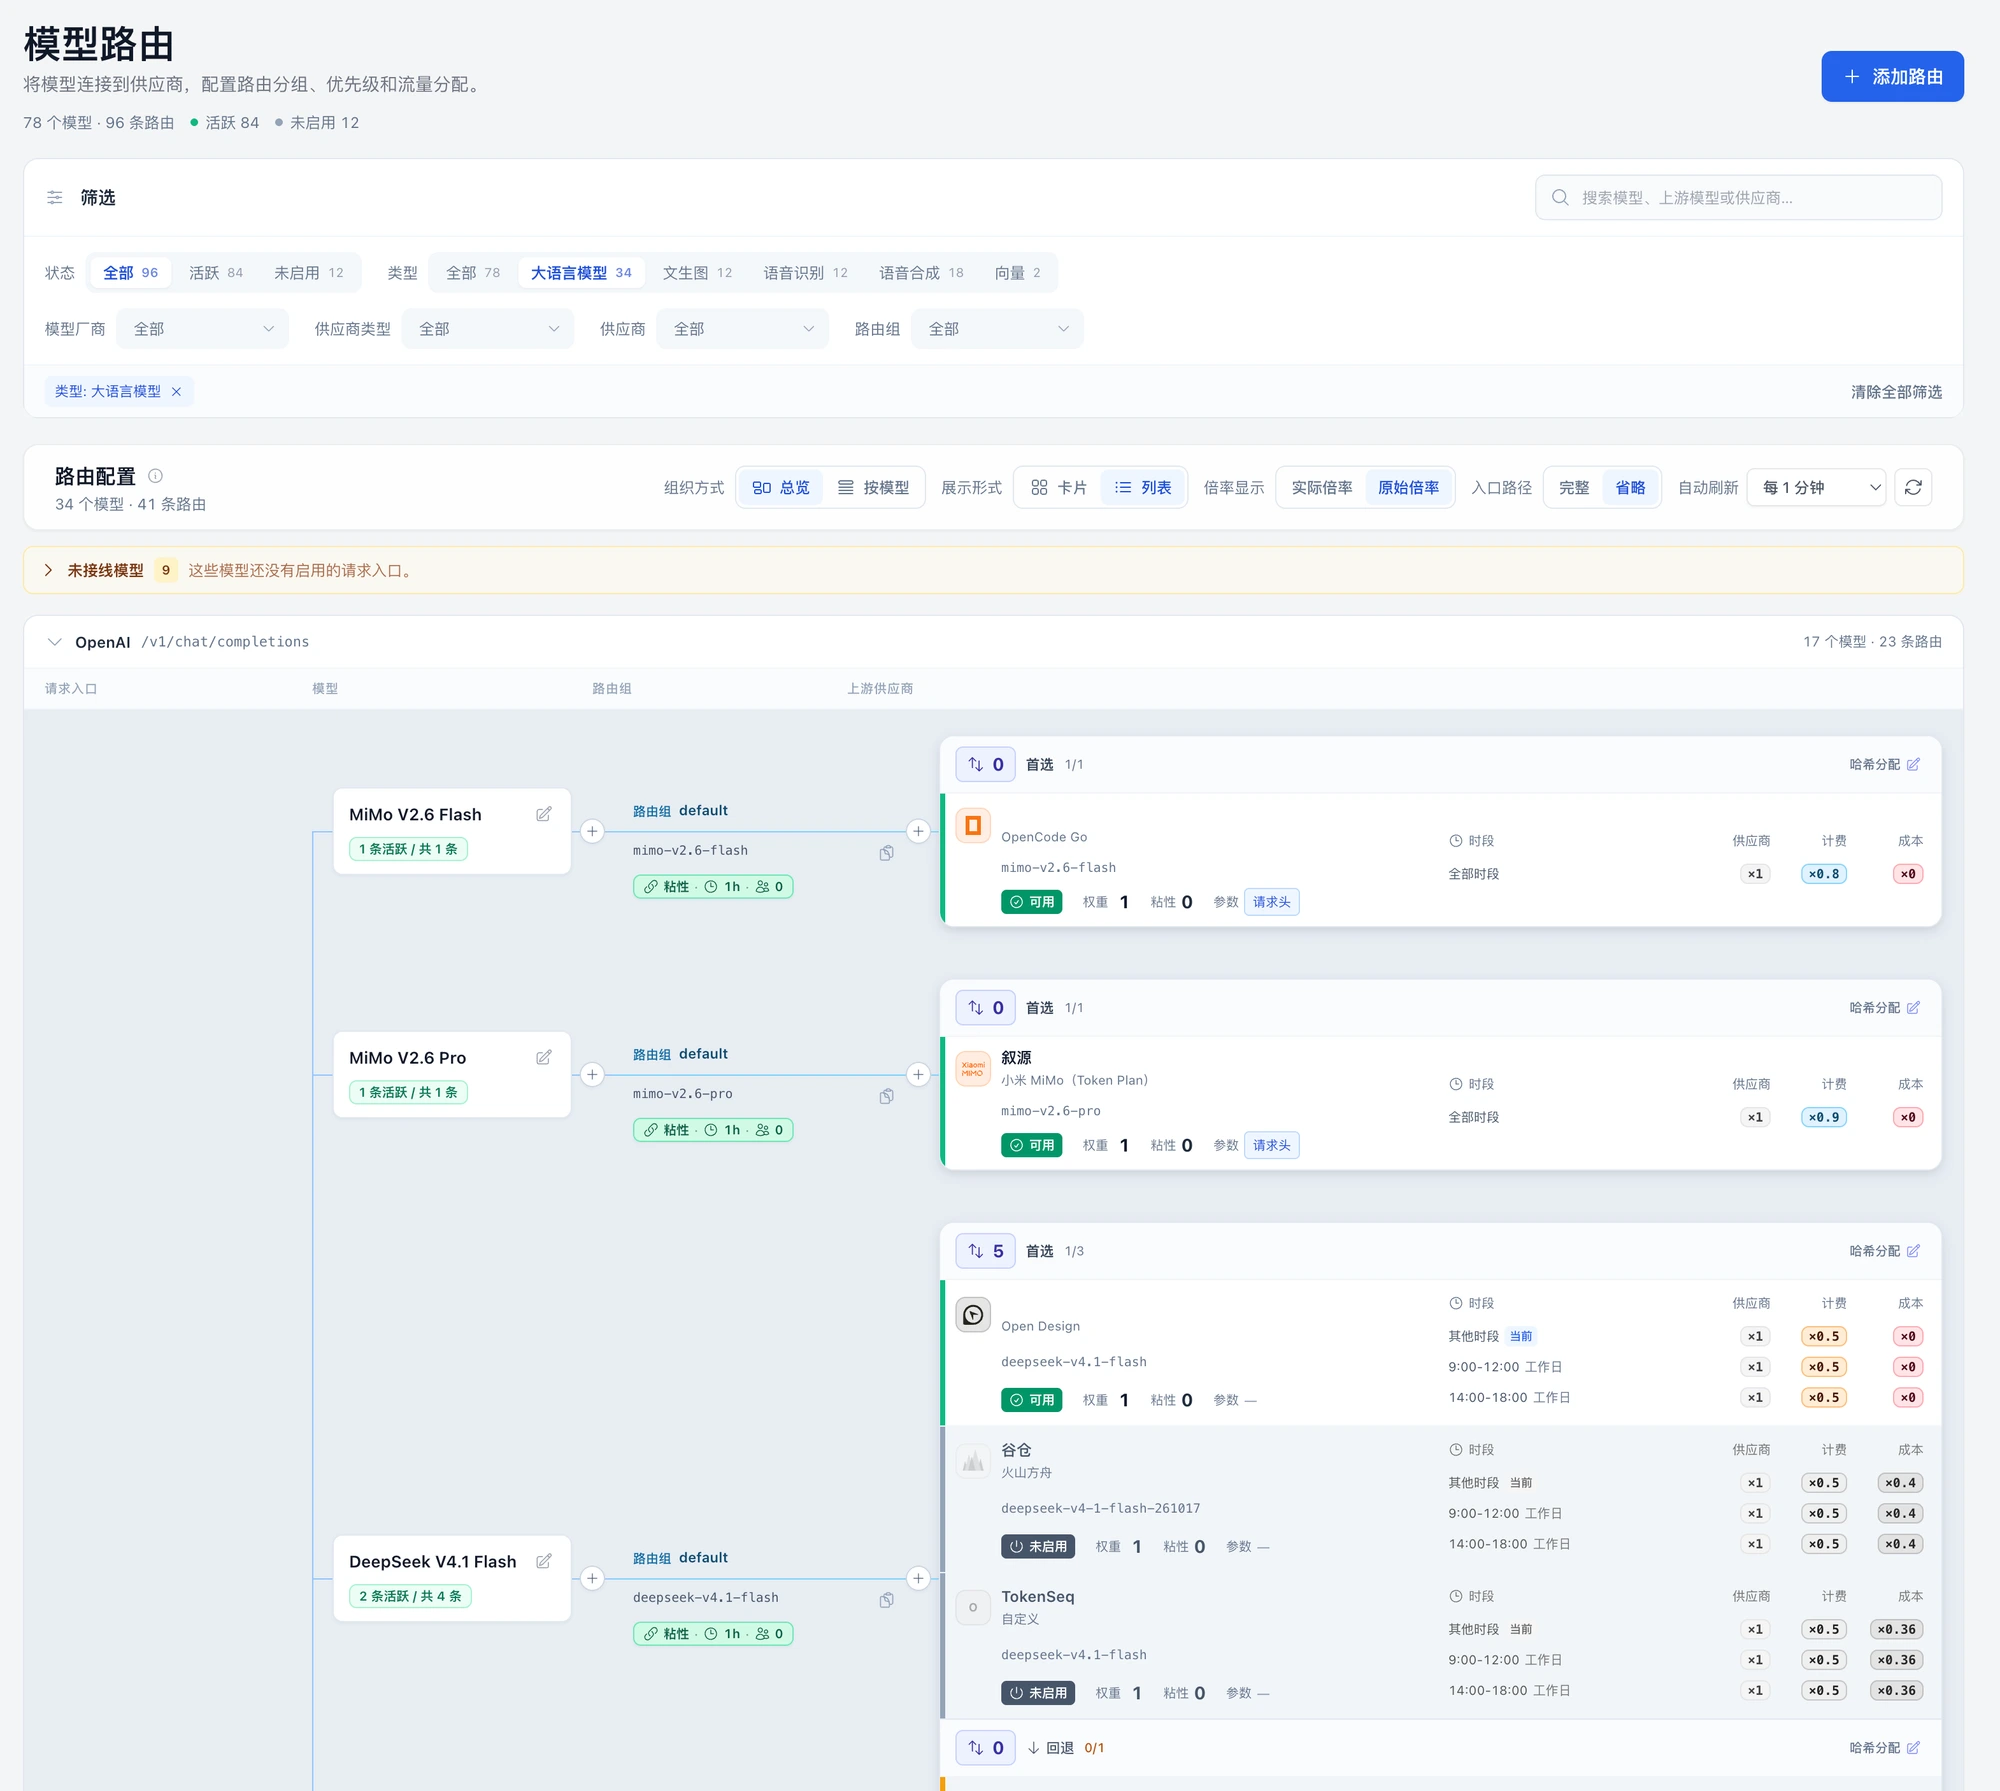This screenshot has height=1791, width=2000.
Task: Collapse the OpenAI /v1/chat/completions section
Action: pyautogui.click(x=54, y=642)
